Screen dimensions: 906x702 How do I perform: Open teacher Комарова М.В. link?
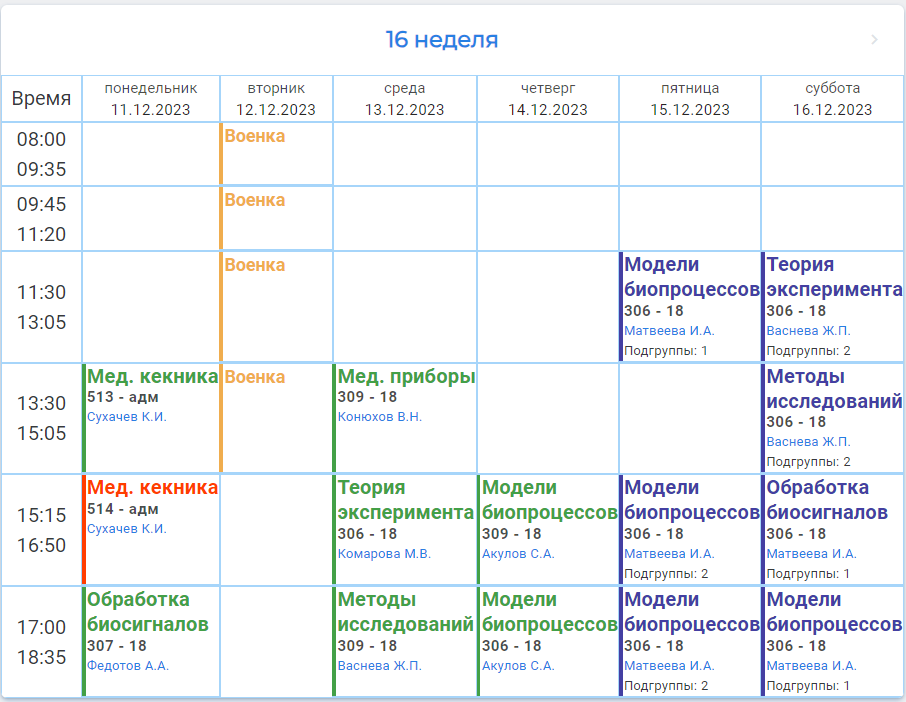[384, 553]
